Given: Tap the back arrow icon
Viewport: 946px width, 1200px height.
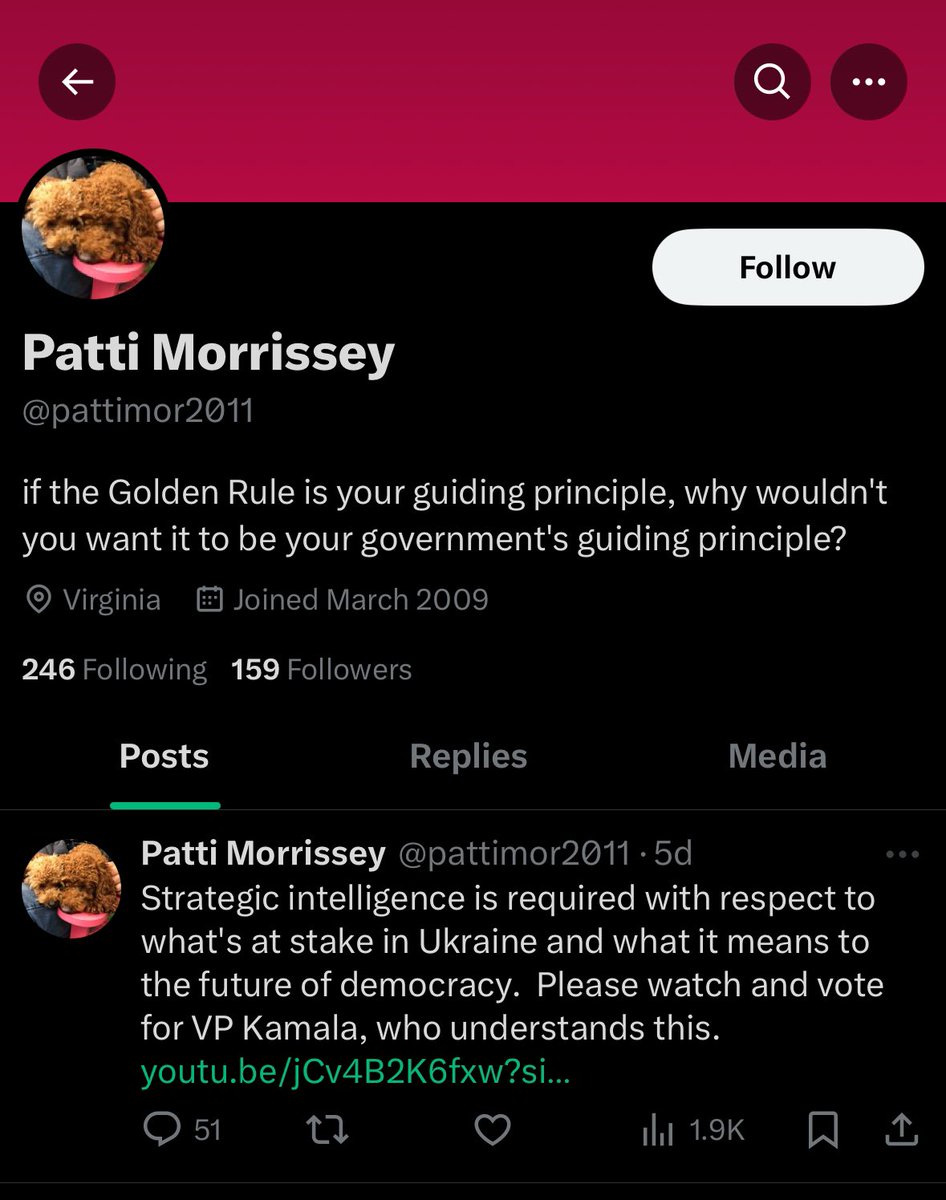Looking at the screenshot, I should coord(77,83).
